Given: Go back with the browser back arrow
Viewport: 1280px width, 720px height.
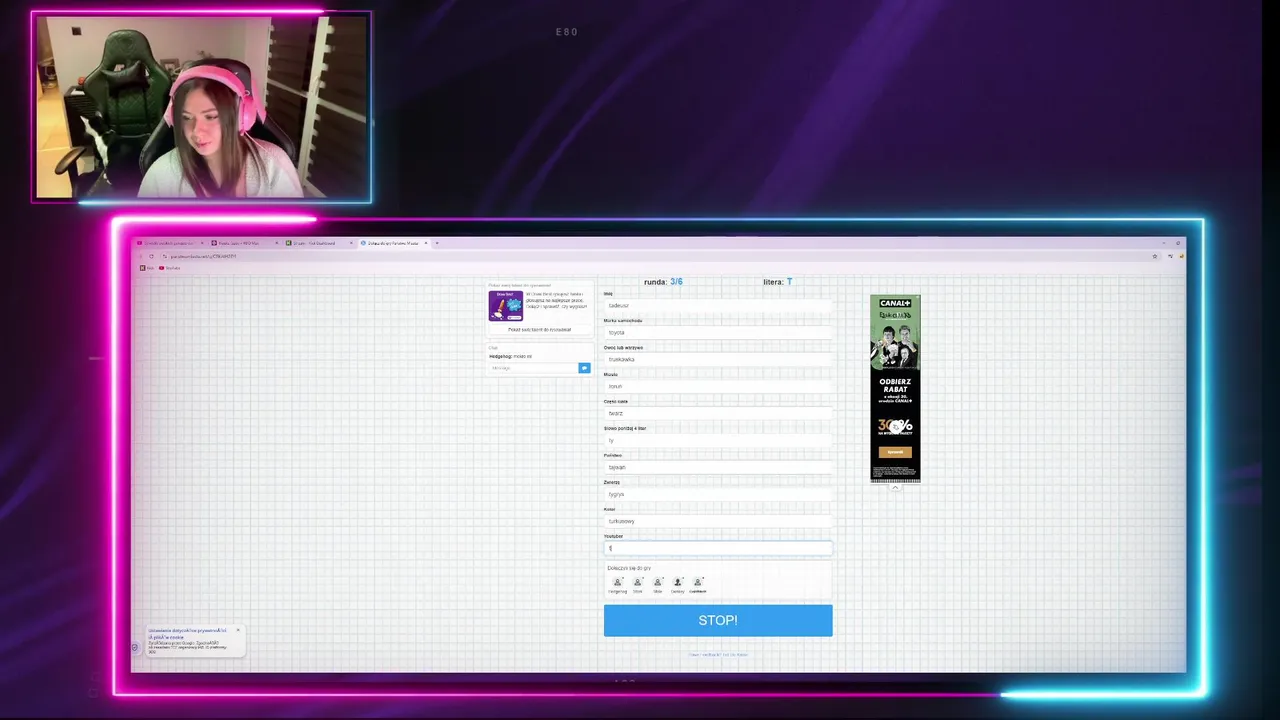Looking at the screenshot, I should 142,256.
